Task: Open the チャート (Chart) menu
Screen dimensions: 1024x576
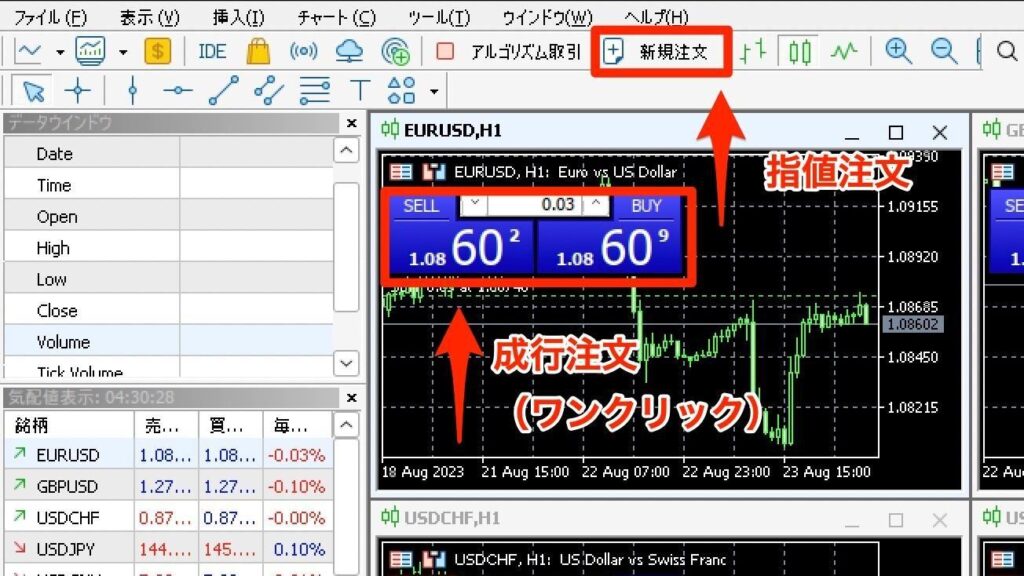Action: pyautogui.click(x=336, y=17)
